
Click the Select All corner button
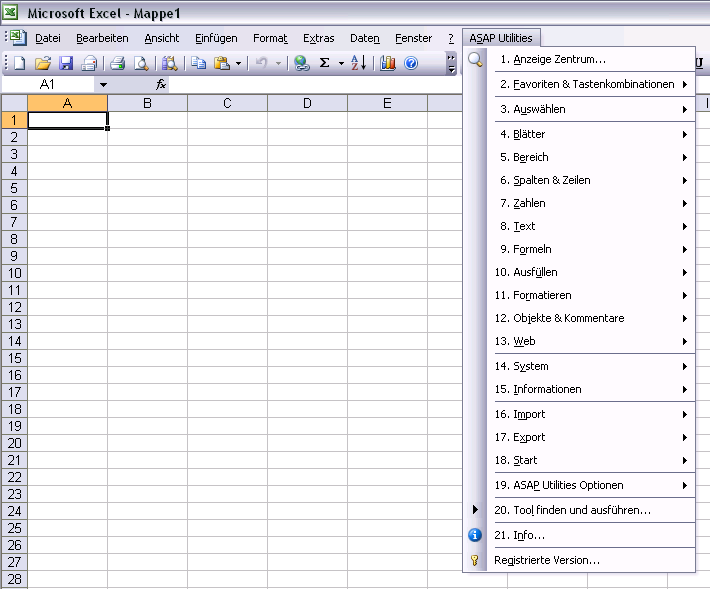point(14,103)
